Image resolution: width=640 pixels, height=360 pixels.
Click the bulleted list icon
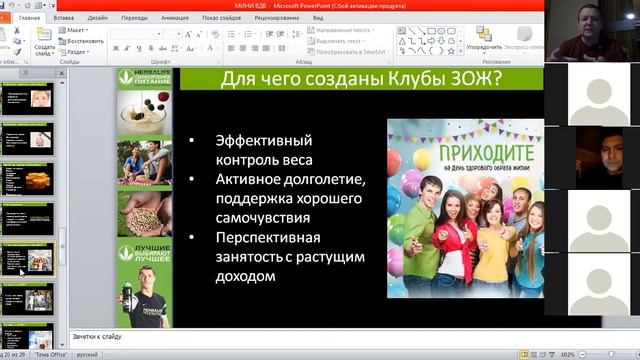(x=232, y=34)
